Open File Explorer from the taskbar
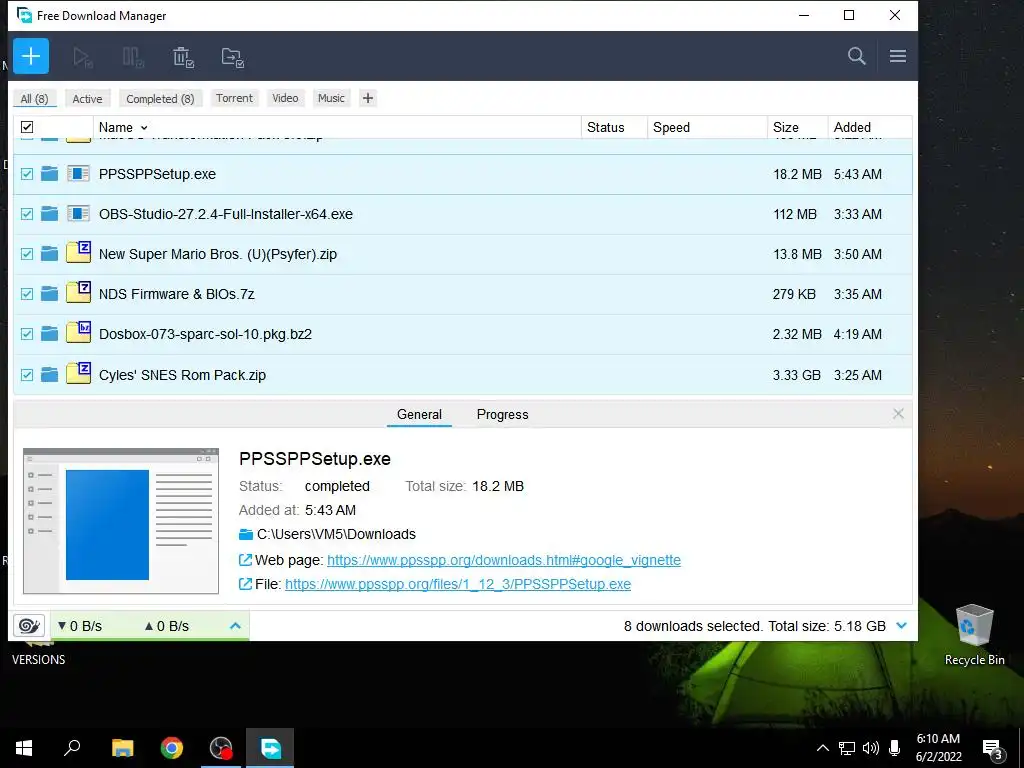1024x768 pixels. (x=123, y=748)
